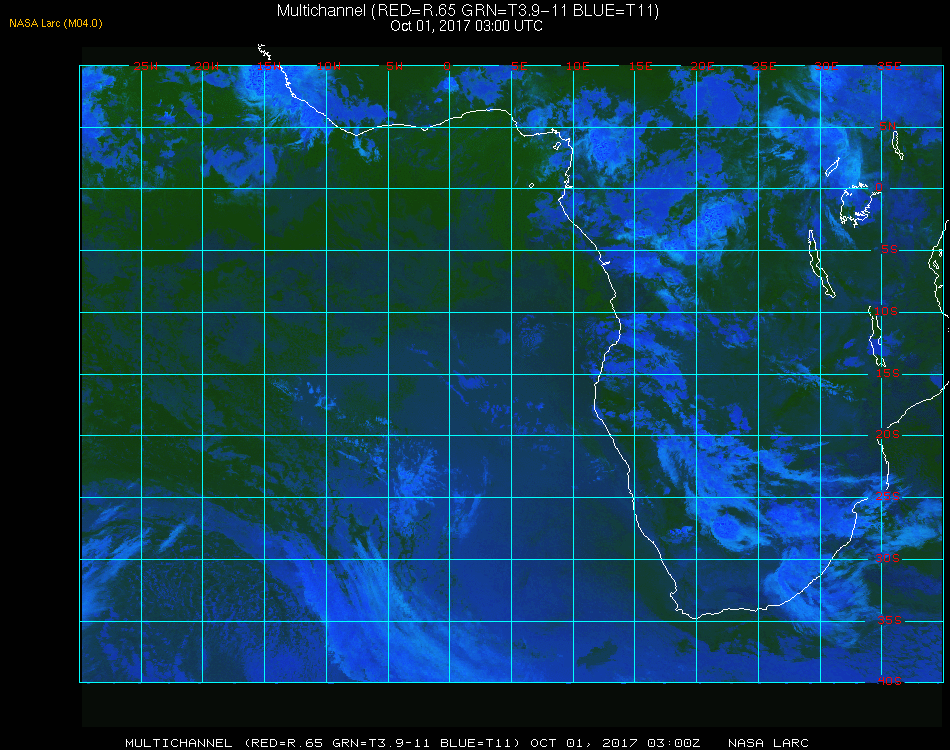Click the 'NASA Larc (M04.0)' label

(x=56, y=23)
